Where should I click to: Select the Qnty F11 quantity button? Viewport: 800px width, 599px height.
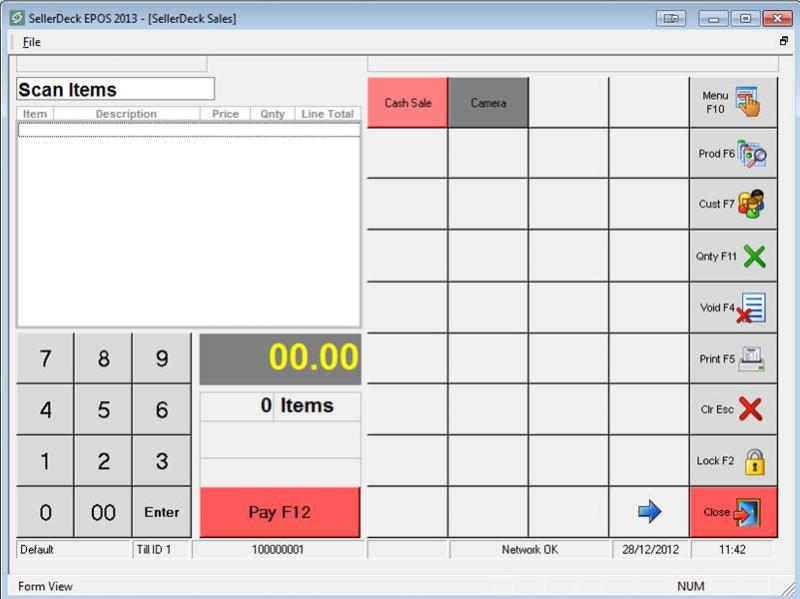point(733,256)
